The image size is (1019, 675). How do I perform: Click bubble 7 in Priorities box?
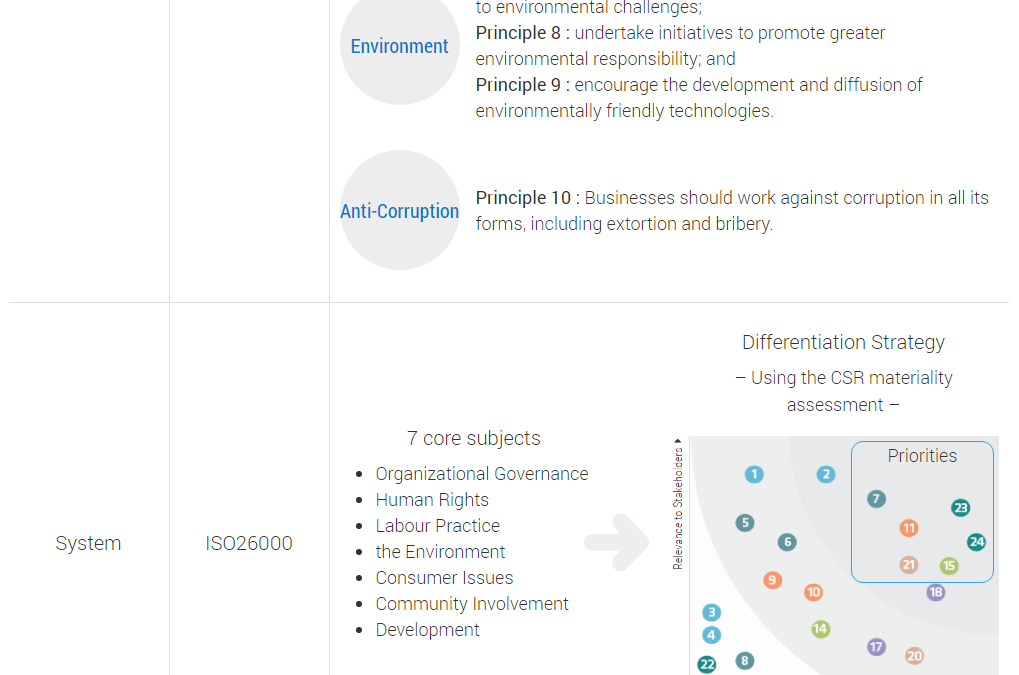pyautogui.click(x=876, y=499)
